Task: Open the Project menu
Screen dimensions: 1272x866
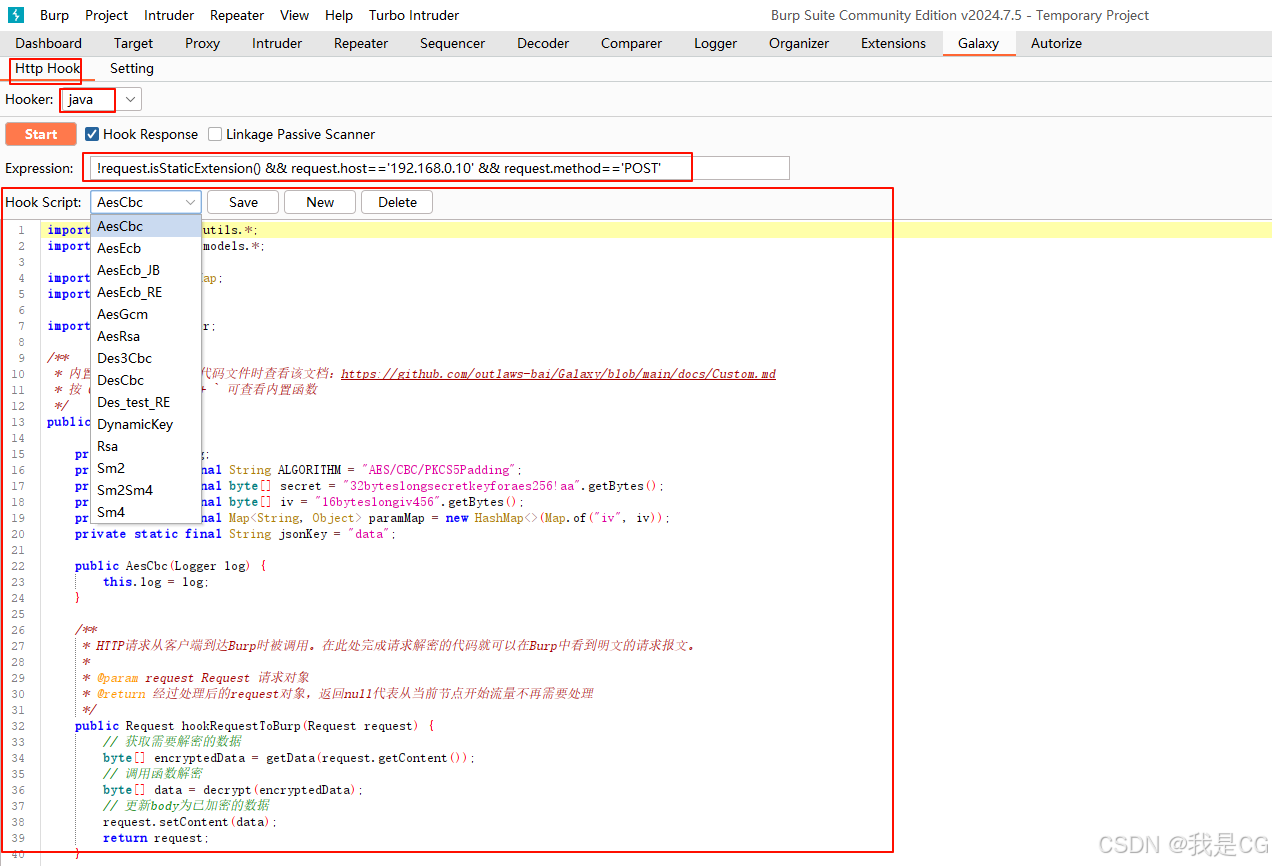Action: point(107,15)
